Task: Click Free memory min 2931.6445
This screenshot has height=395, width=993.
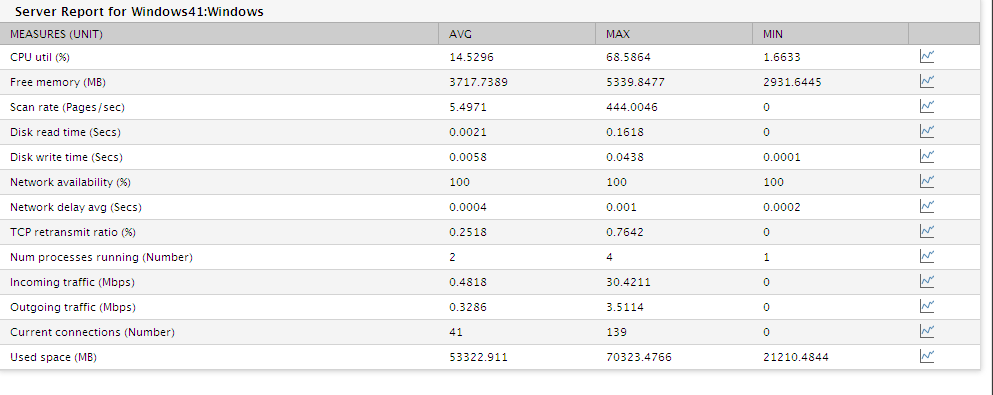Action: click(792, 82)
